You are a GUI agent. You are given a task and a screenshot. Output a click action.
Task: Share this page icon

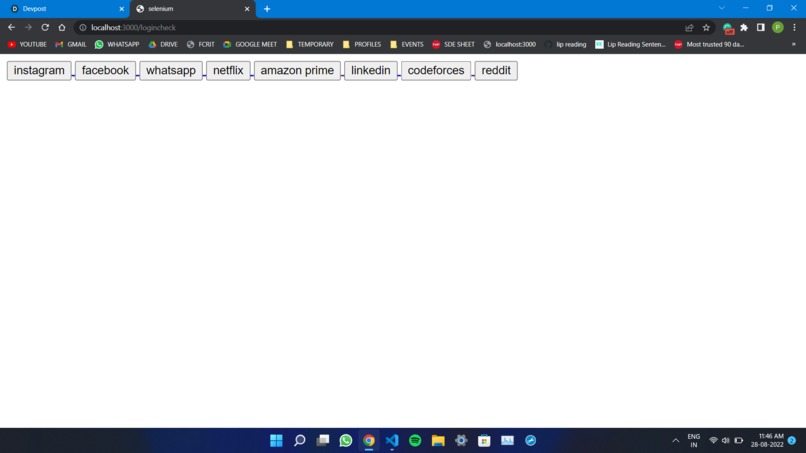[689, 27]
